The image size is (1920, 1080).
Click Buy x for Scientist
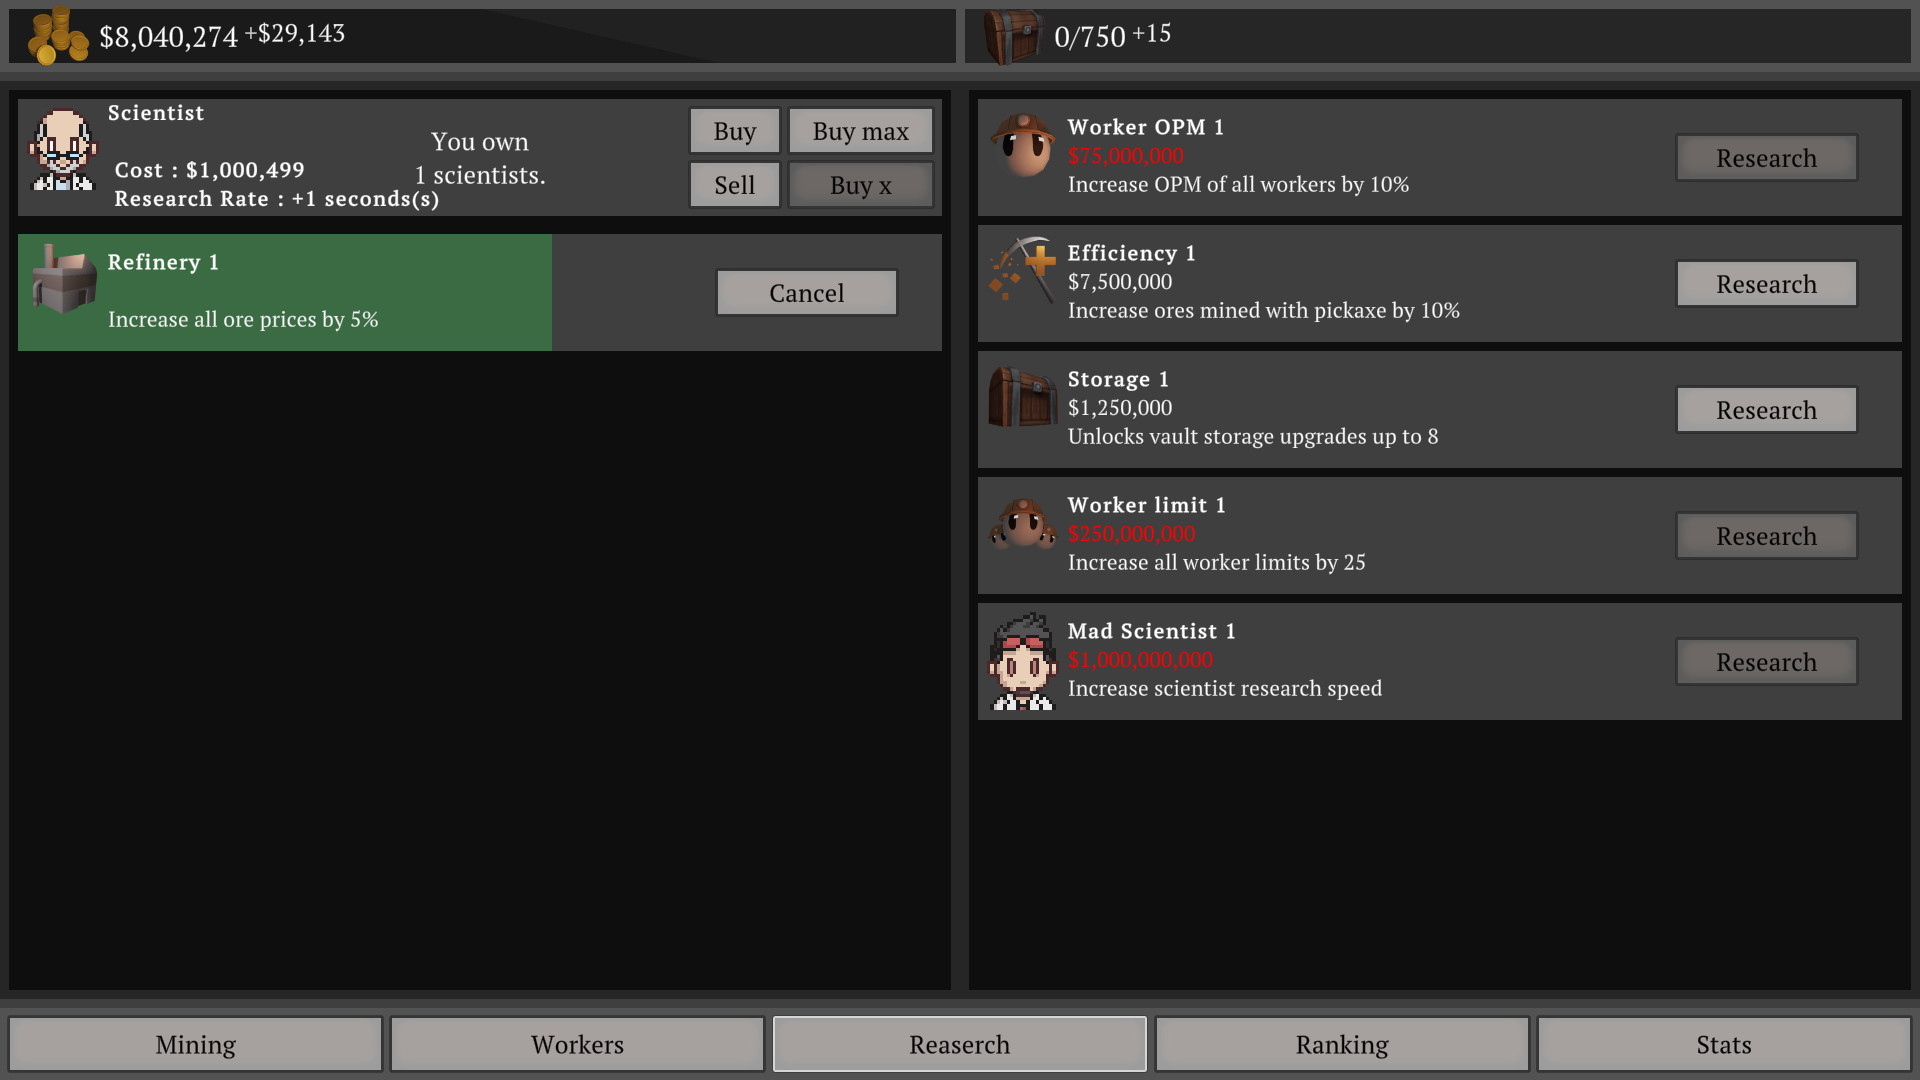click(x=857, y=185)
